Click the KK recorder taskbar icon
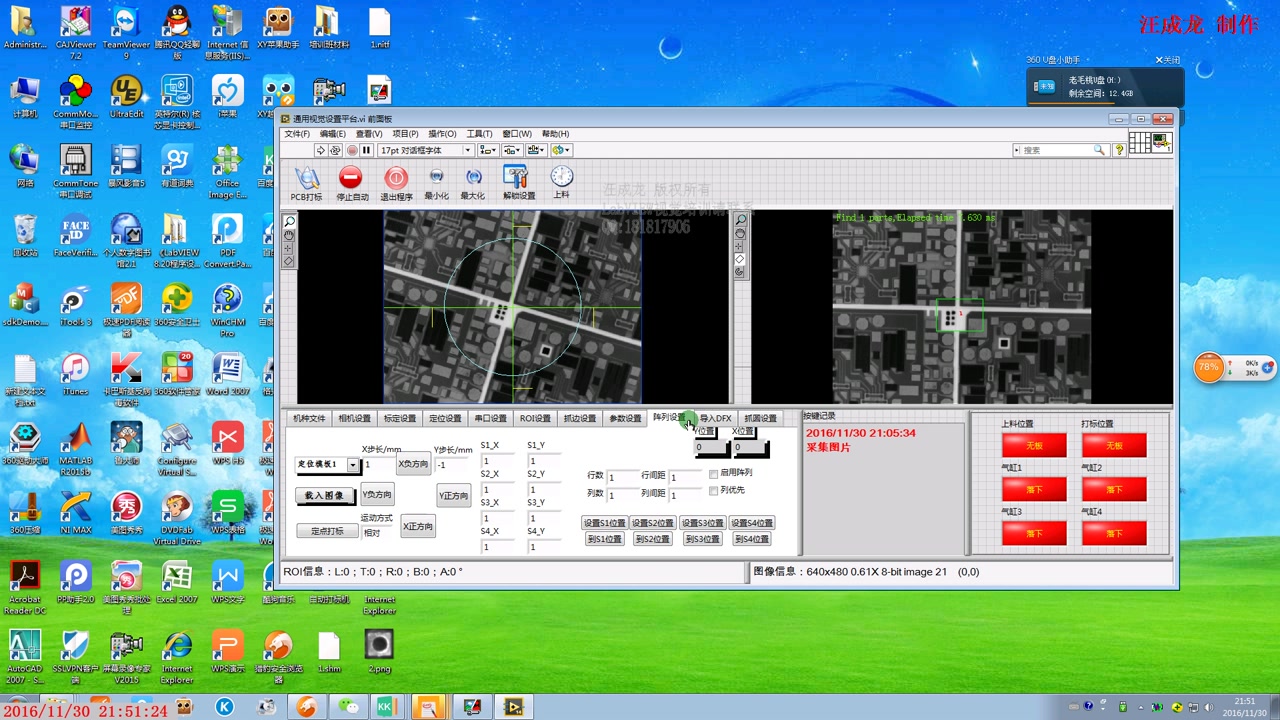The image size is (1280, 720). pos(386,707)
